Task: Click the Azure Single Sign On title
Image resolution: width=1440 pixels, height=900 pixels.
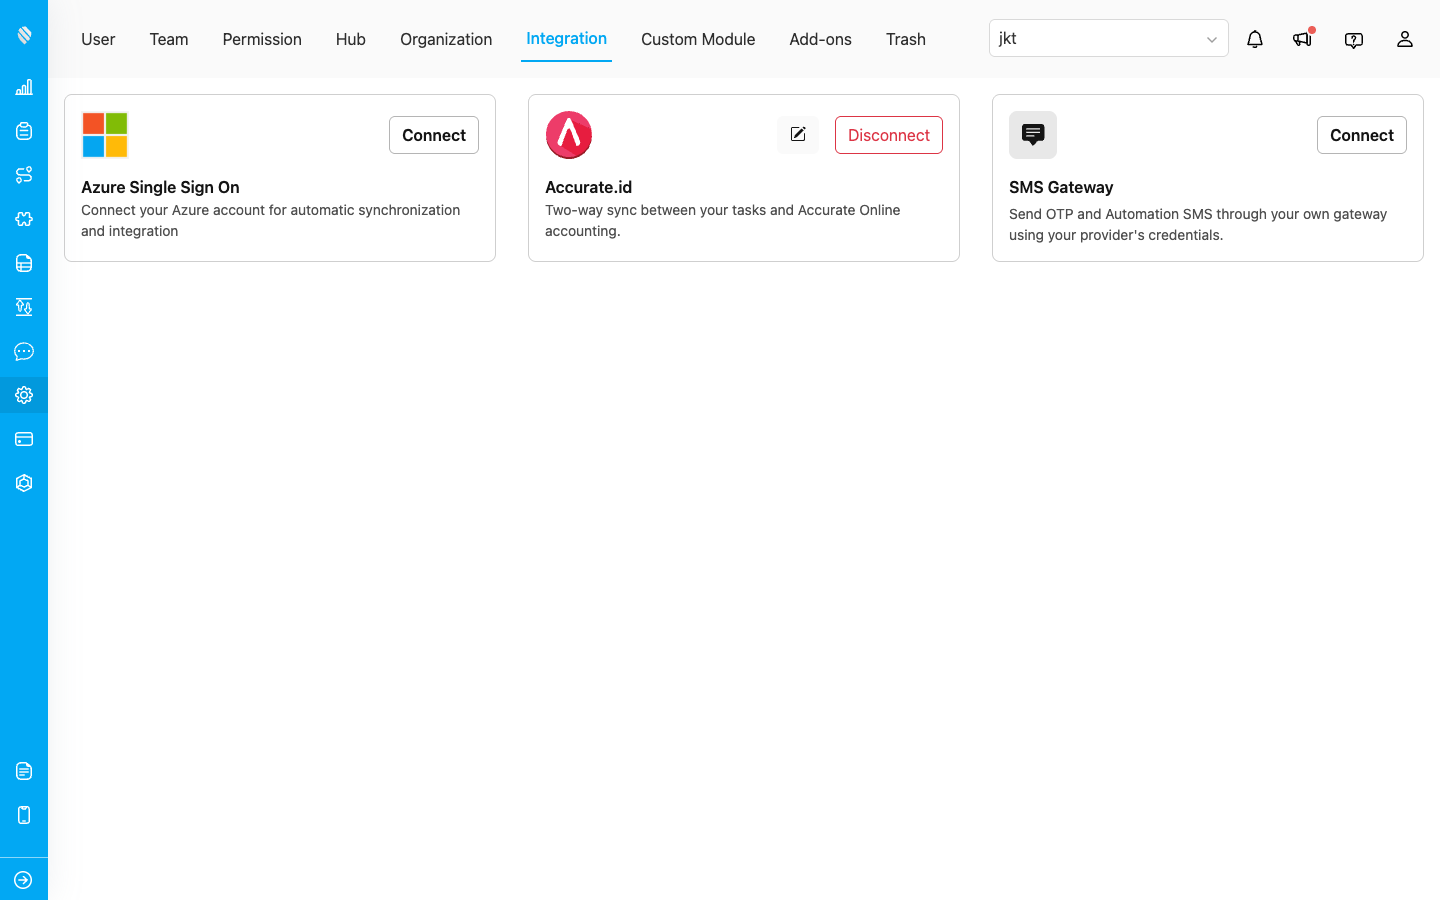Action: click(x=160, y=187)
